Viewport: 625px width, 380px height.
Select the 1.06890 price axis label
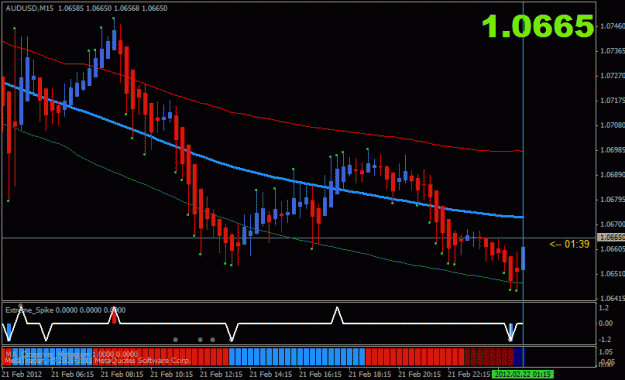coord(612,175)
